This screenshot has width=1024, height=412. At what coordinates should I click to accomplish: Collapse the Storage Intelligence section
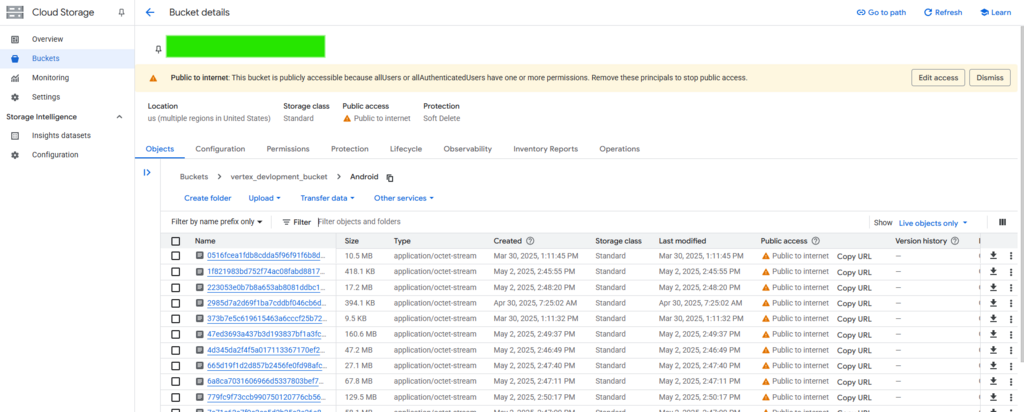pyautogui.click(x=120, y=117)
